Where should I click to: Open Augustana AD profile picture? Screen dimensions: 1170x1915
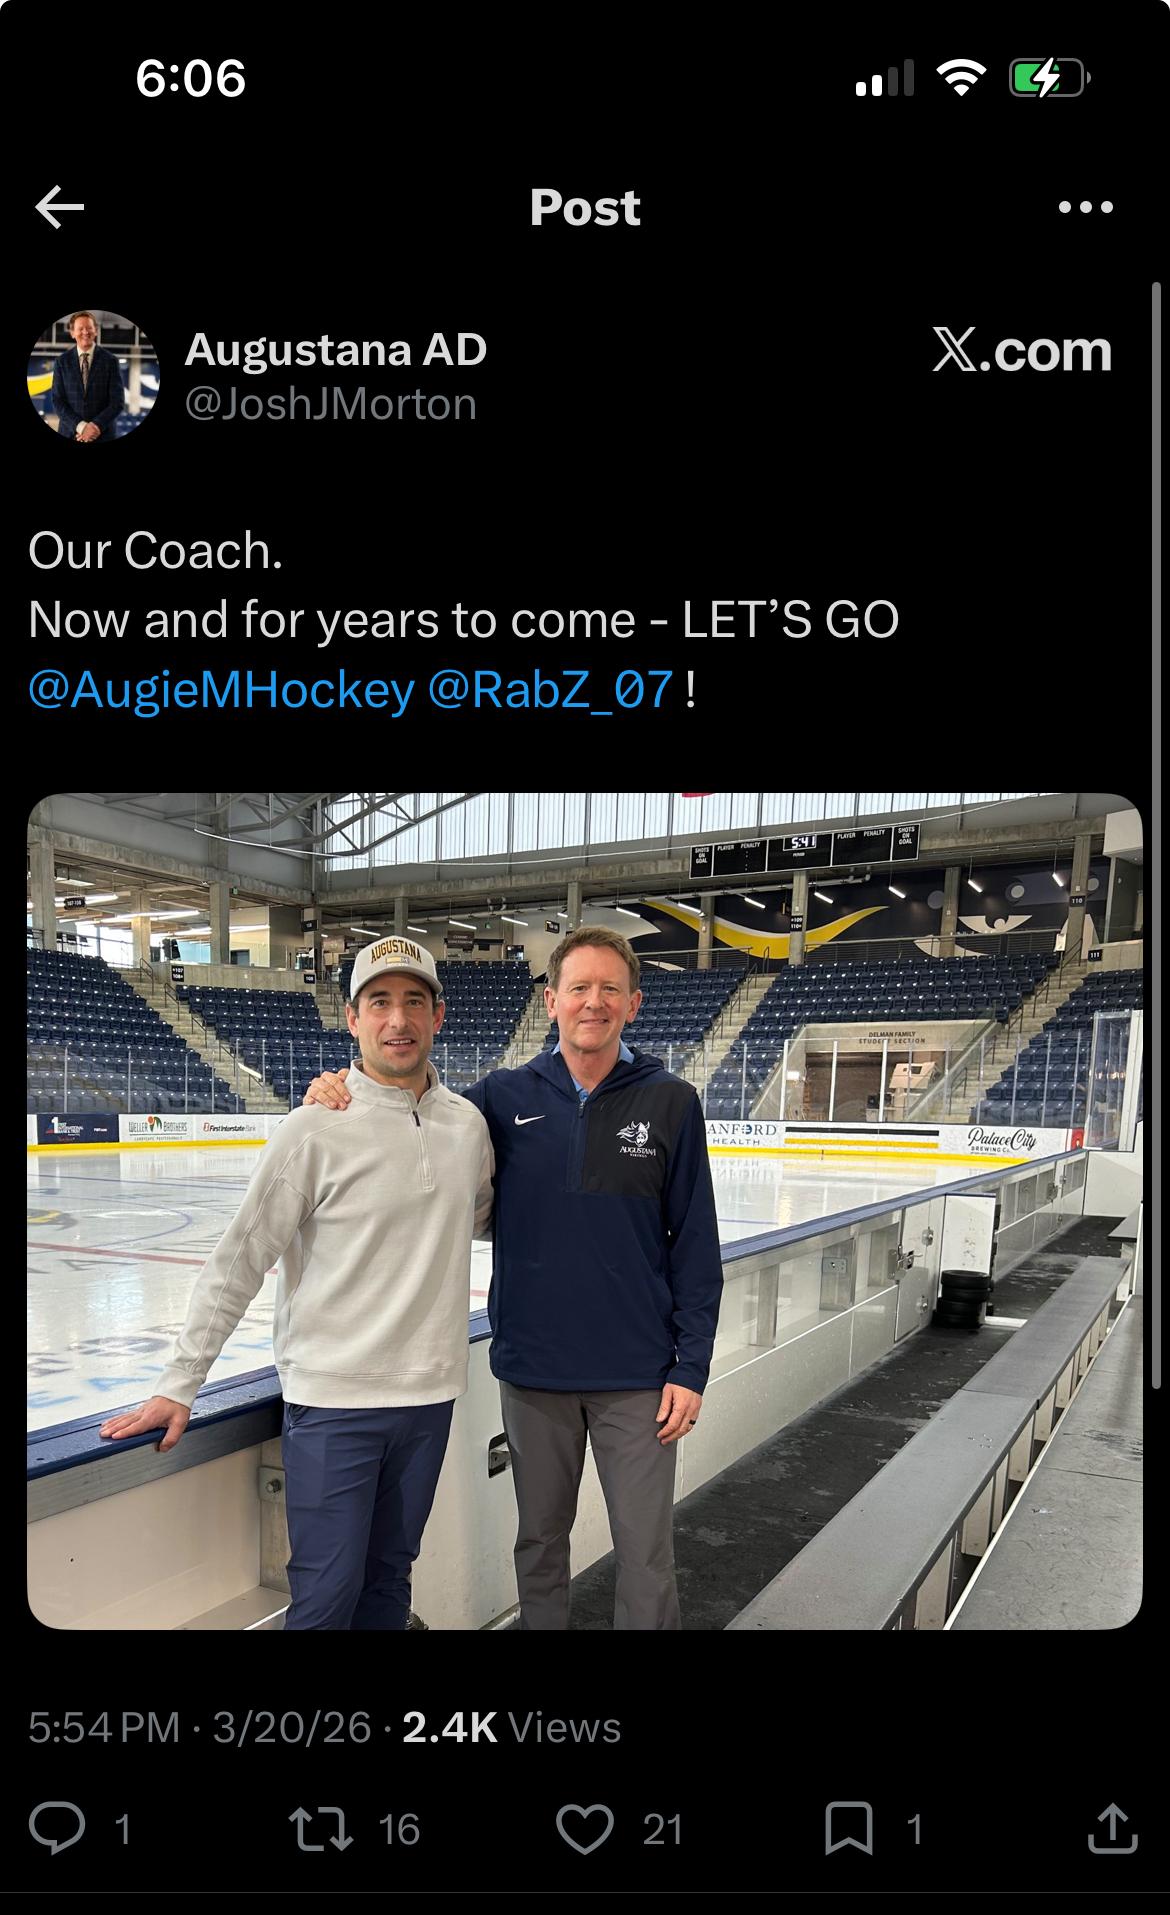[x=93, y=376]
